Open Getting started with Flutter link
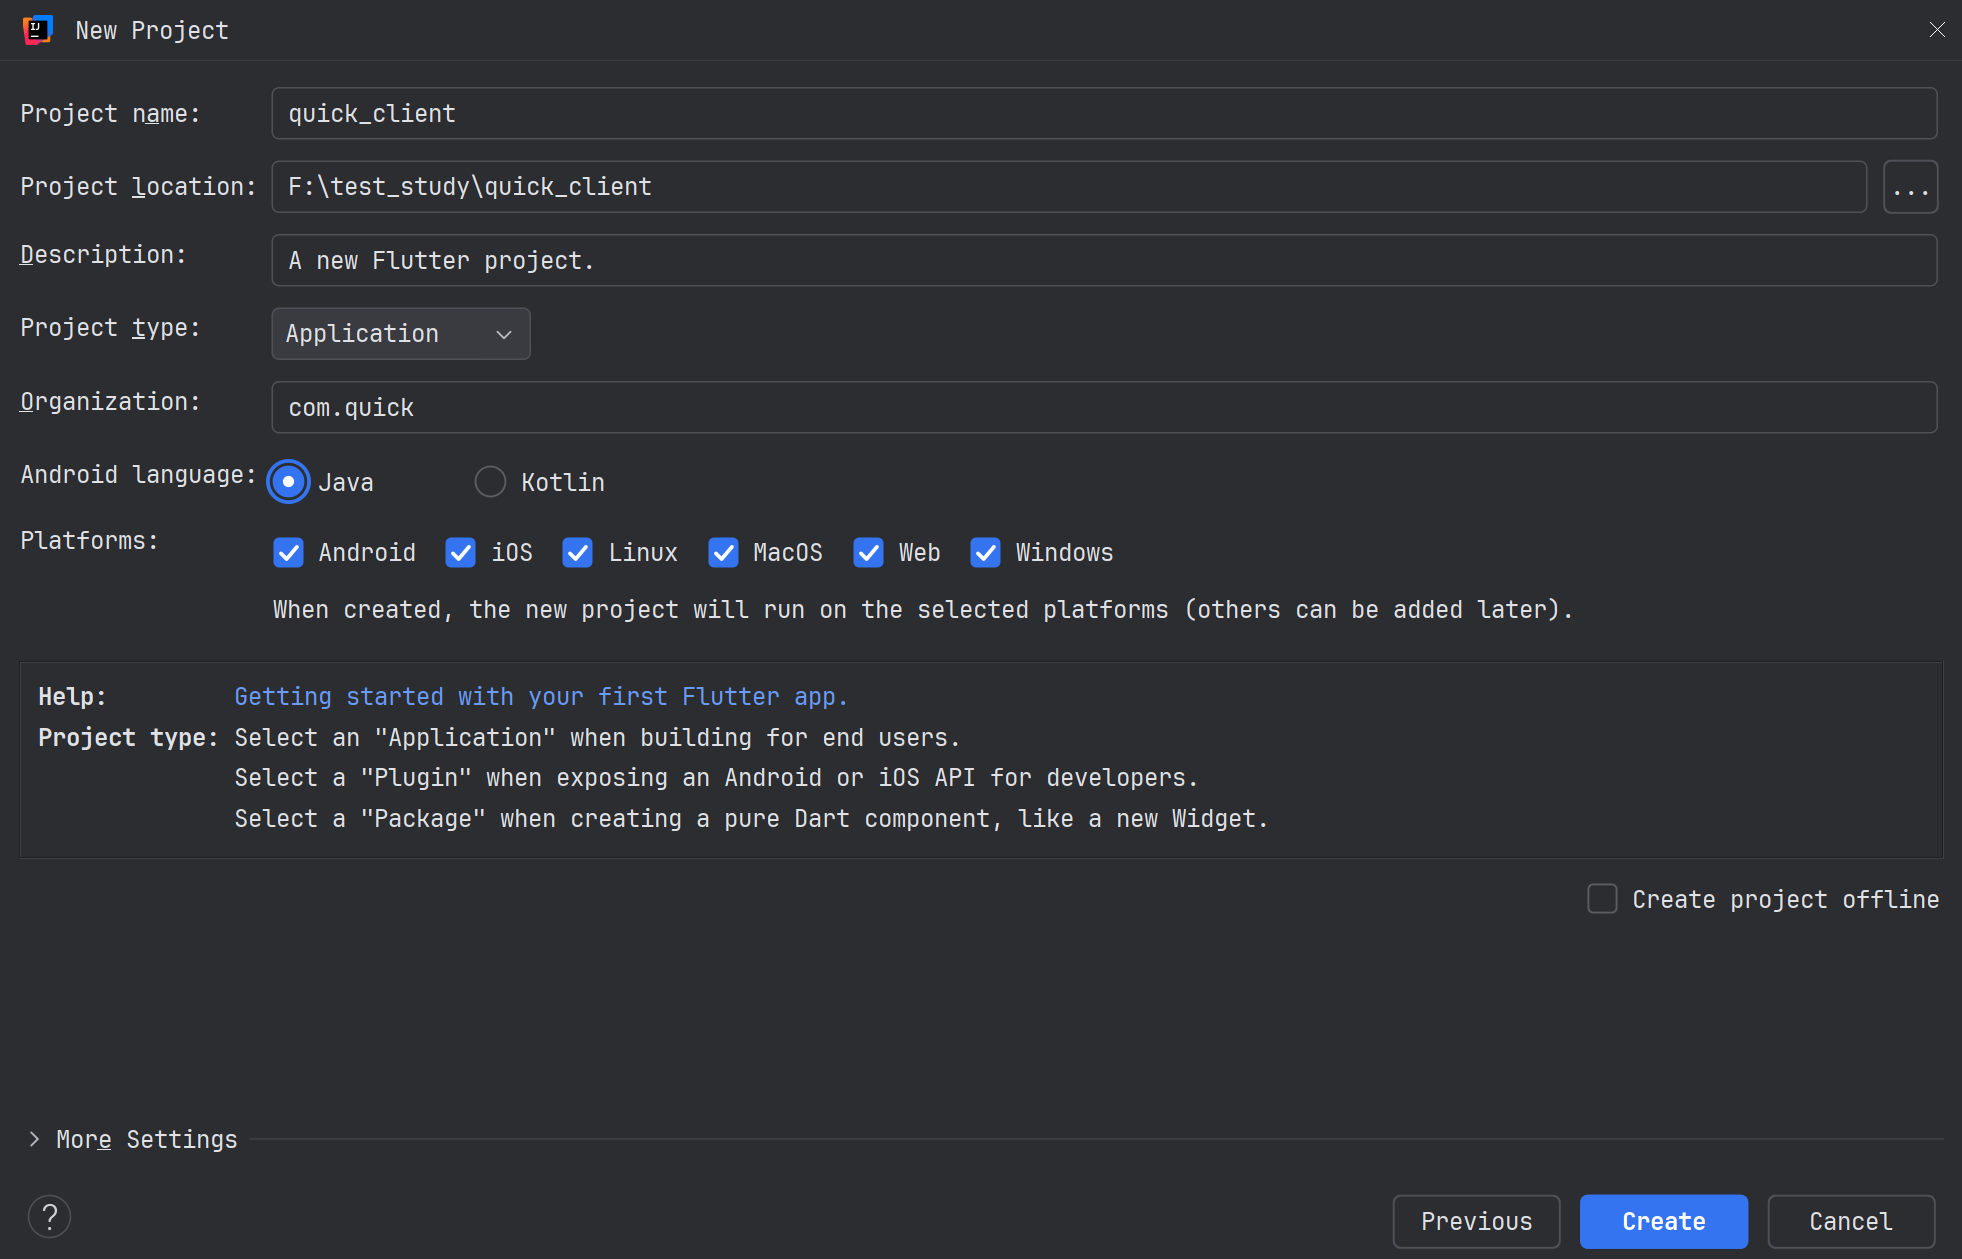 (540, 697)
